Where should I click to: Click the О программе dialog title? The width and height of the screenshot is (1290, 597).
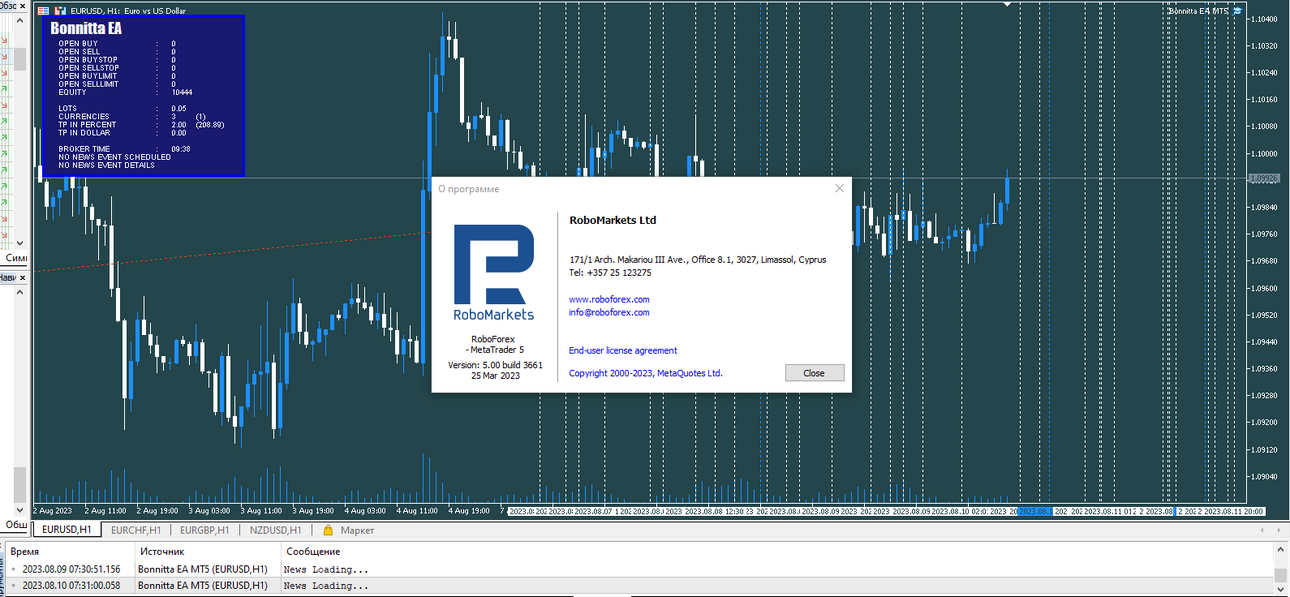pos(468,189)
